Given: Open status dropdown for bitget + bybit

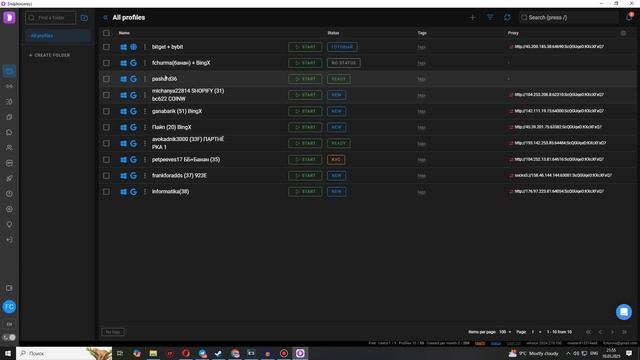Looking at the screenshot, I should (x=342, y=47).
